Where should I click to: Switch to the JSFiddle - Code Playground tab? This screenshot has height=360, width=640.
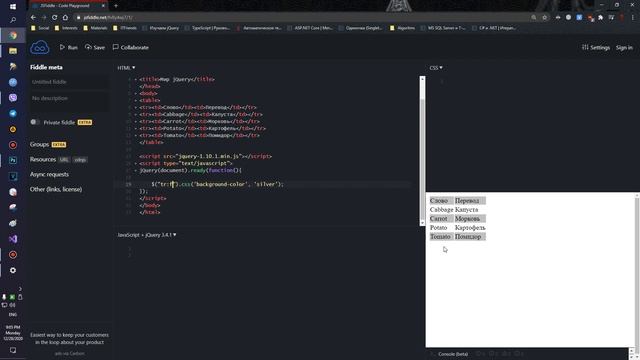(67, 6)
